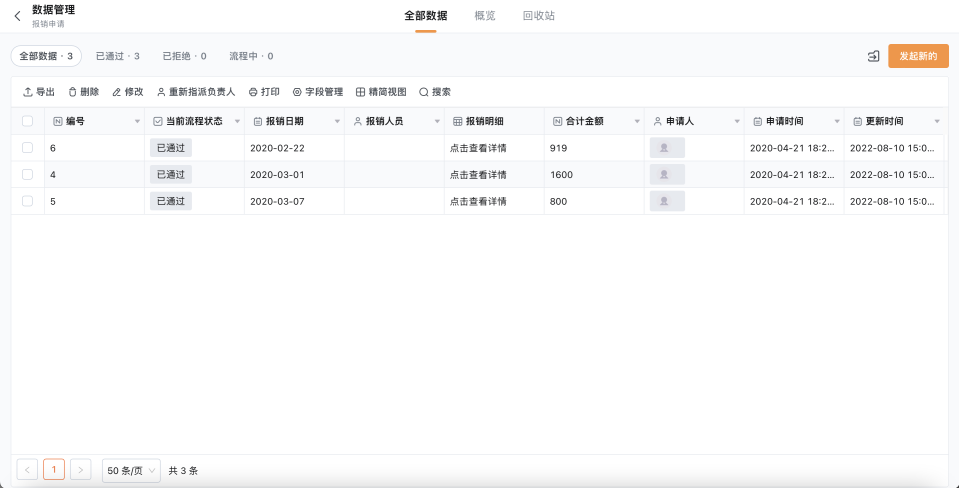Open 点击查看详情 for row 4
Image resolution: width=959 pixels, height=488 pixels.
tap(478, 175)
